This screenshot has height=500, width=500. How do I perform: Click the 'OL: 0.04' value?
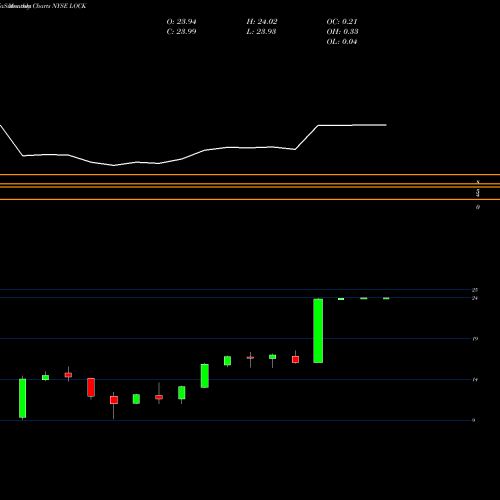pyautogui.click(x=342, y=42)
